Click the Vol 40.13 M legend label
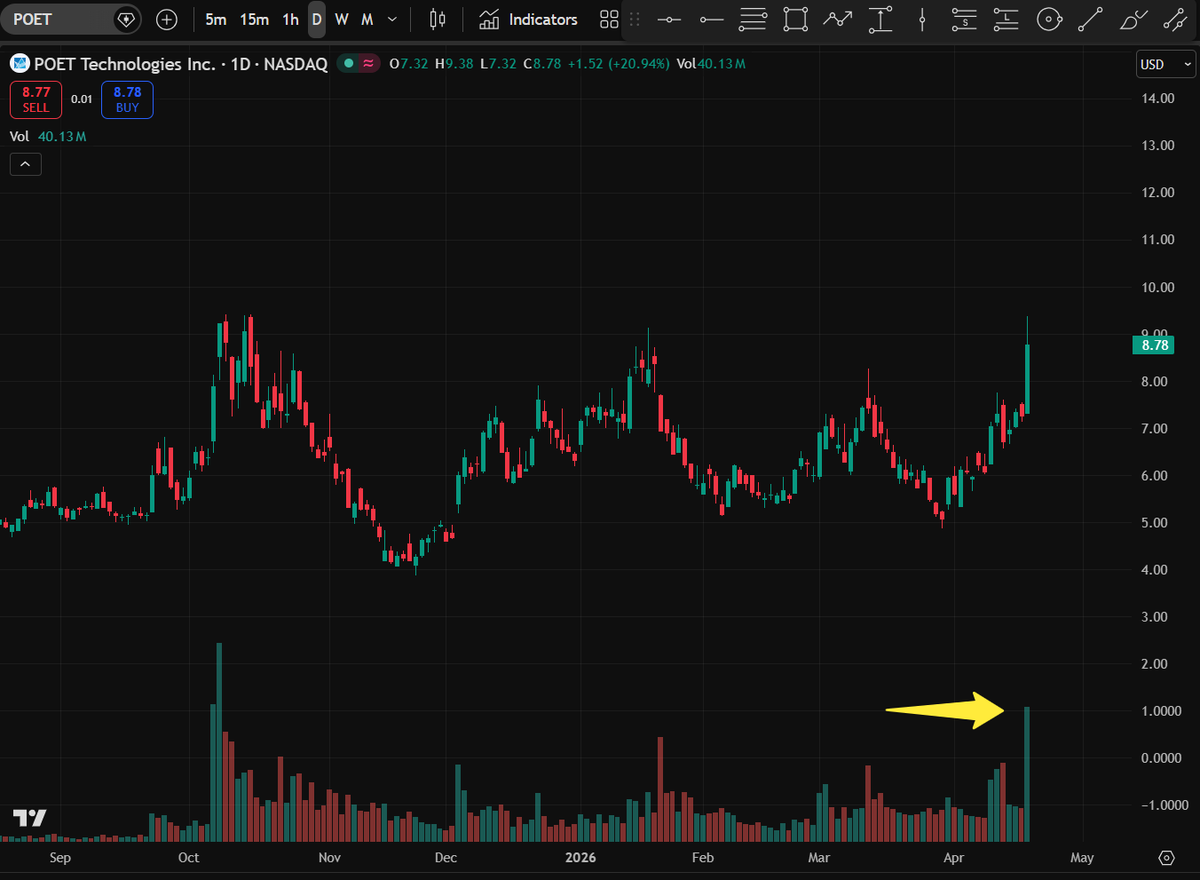Image resolution: width=1200 pixels, height=880 pixels. coord(48,136)
